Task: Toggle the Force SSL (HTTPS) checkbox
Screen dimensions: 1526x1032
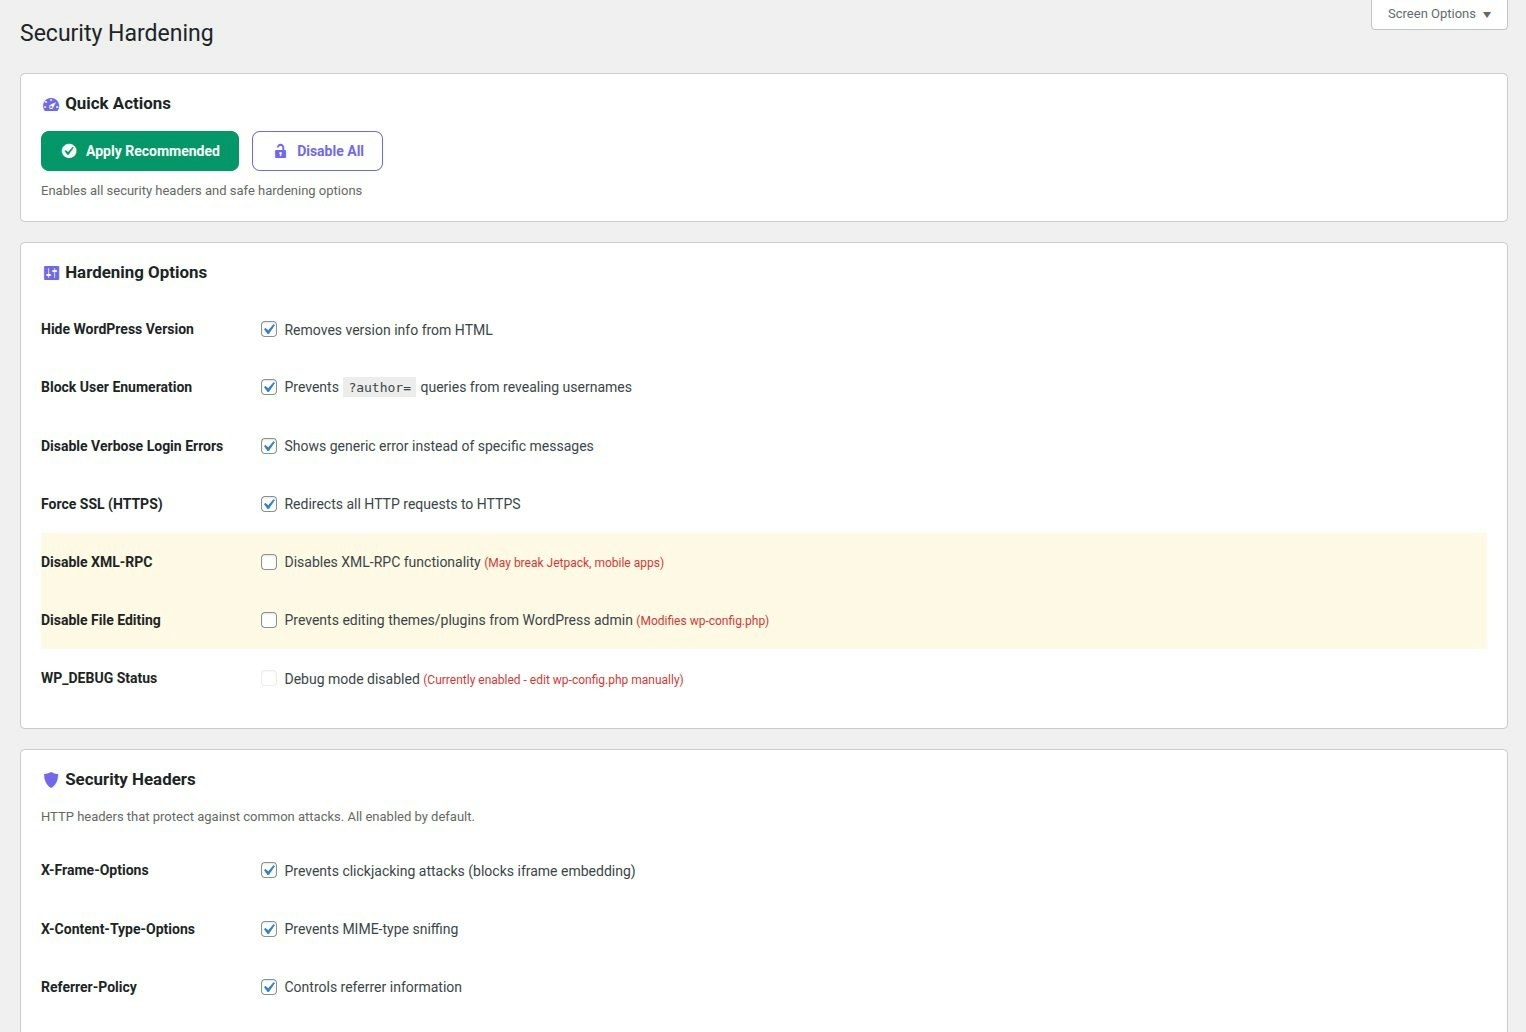Action: pos(269,504)
